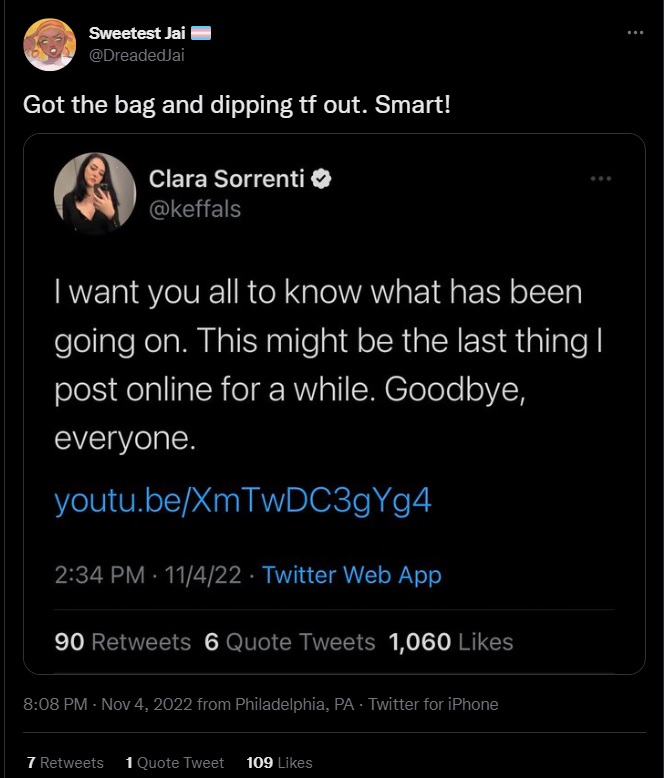
Task: View the 90 Retweets list
Action: tap(122, 642)
